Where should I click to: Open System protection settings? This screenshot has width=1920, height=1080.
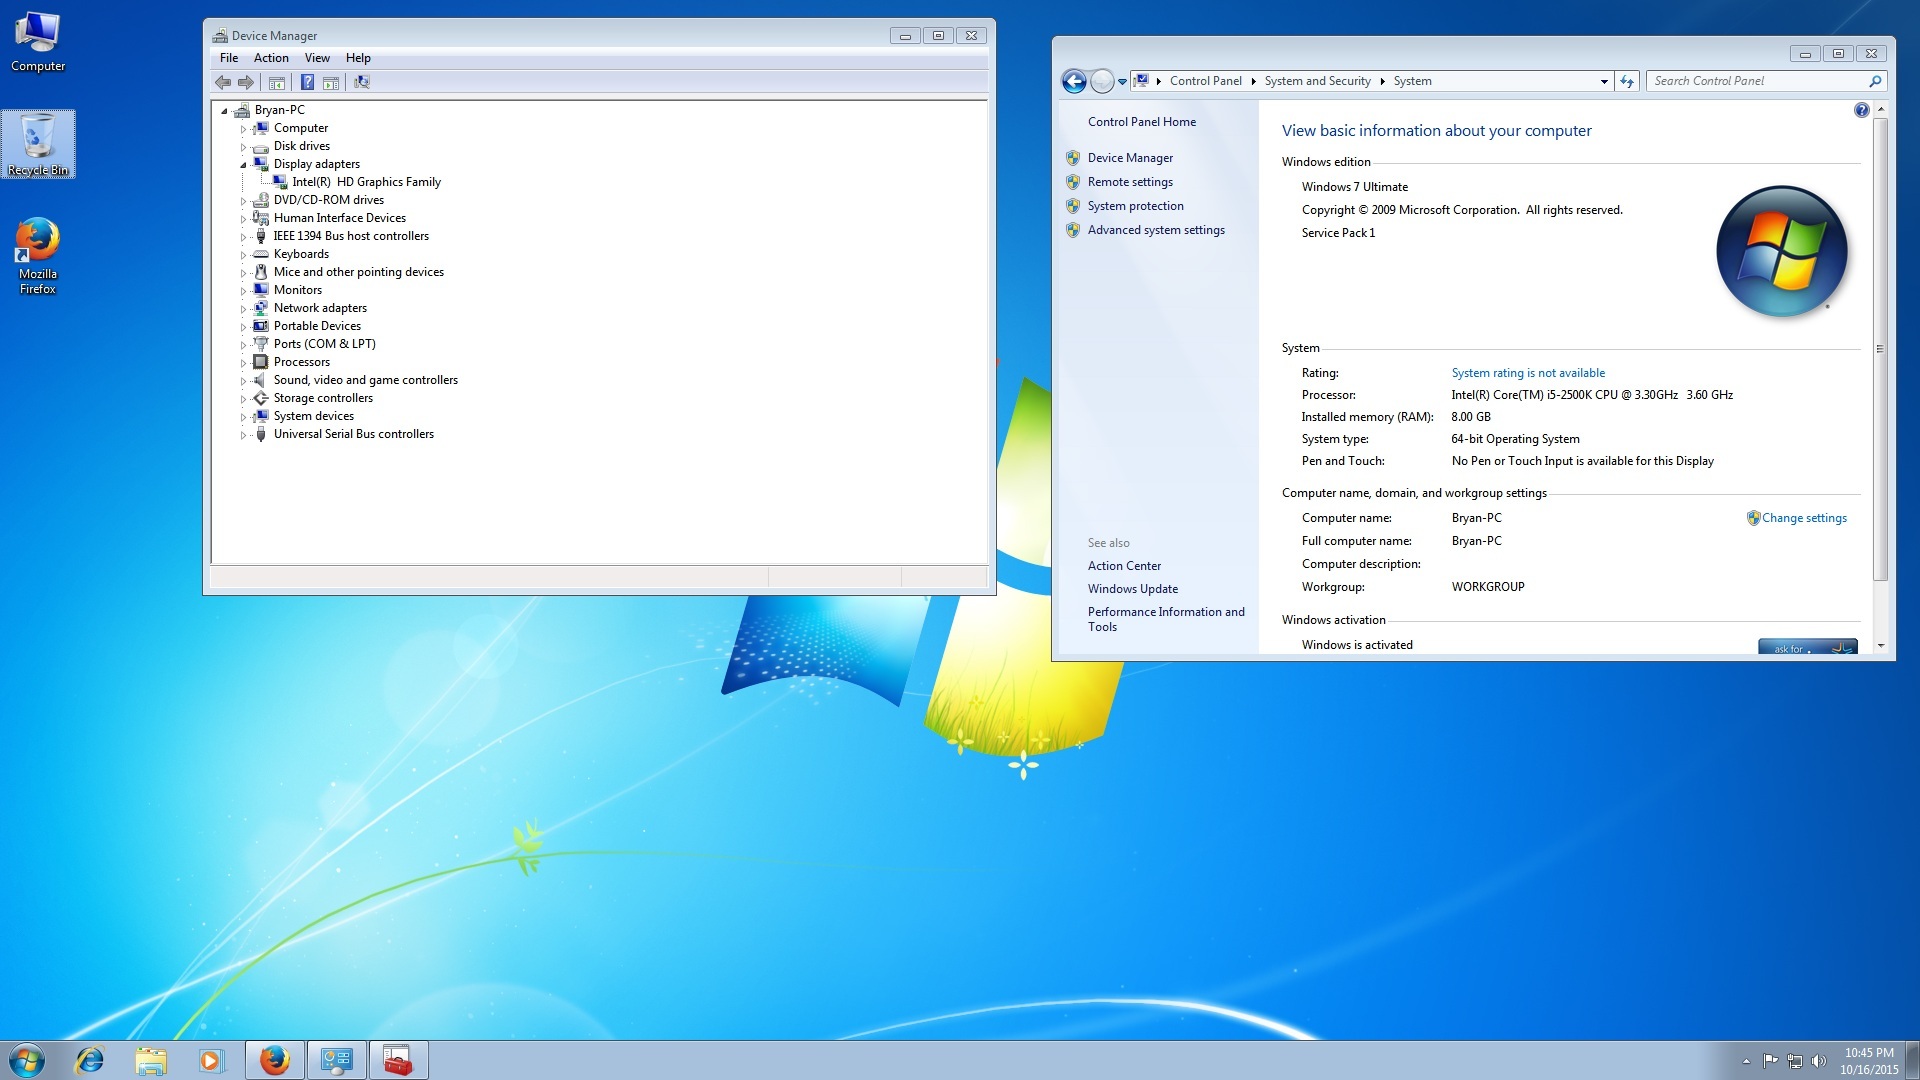coord(1136,206)
